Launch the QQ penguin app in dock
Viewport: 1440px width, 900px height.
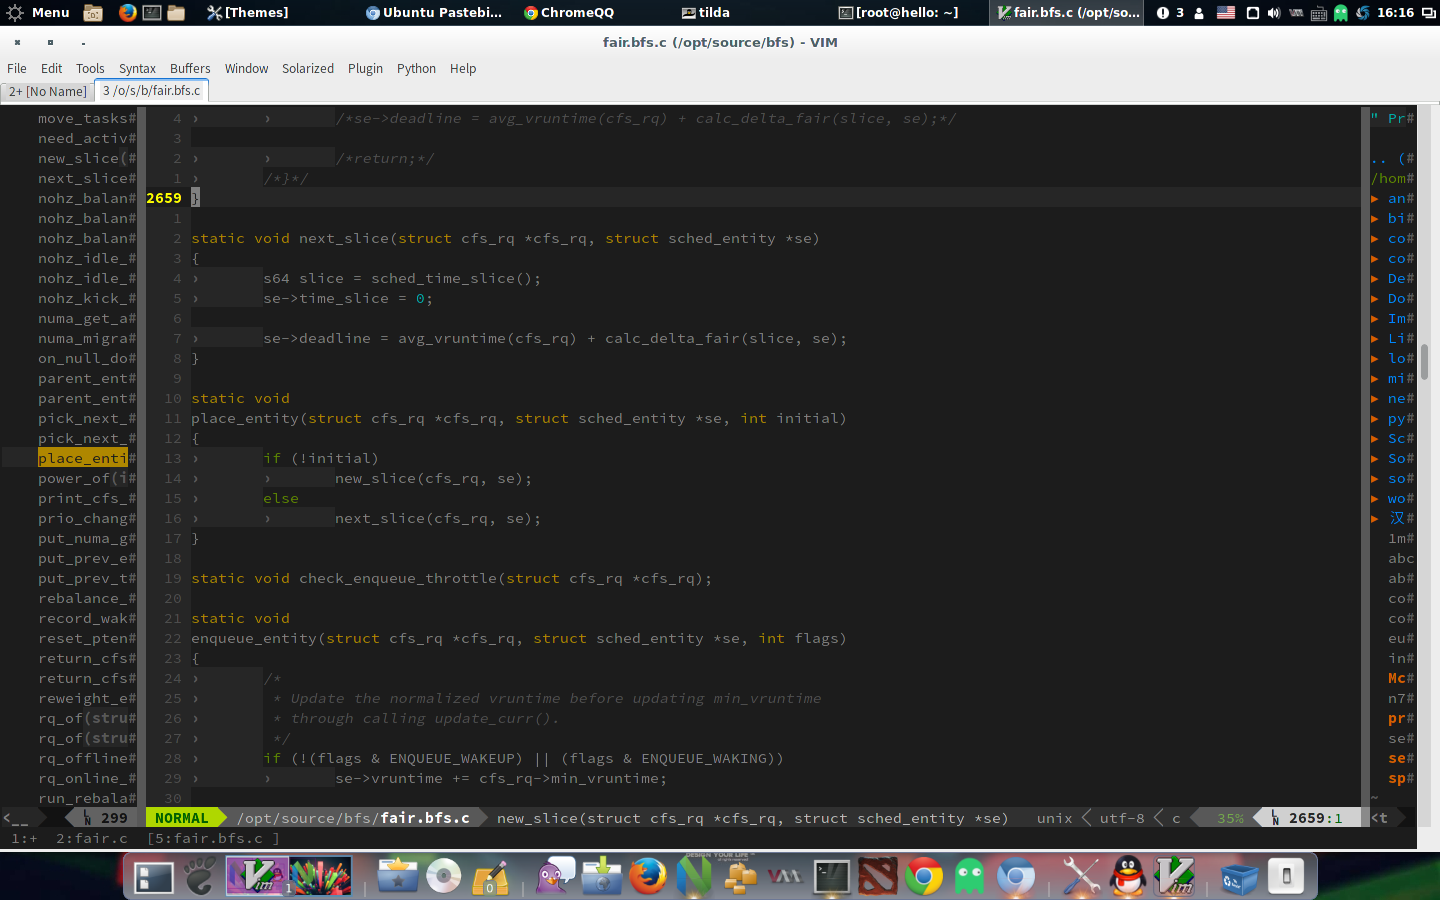tap(1128, 876)
